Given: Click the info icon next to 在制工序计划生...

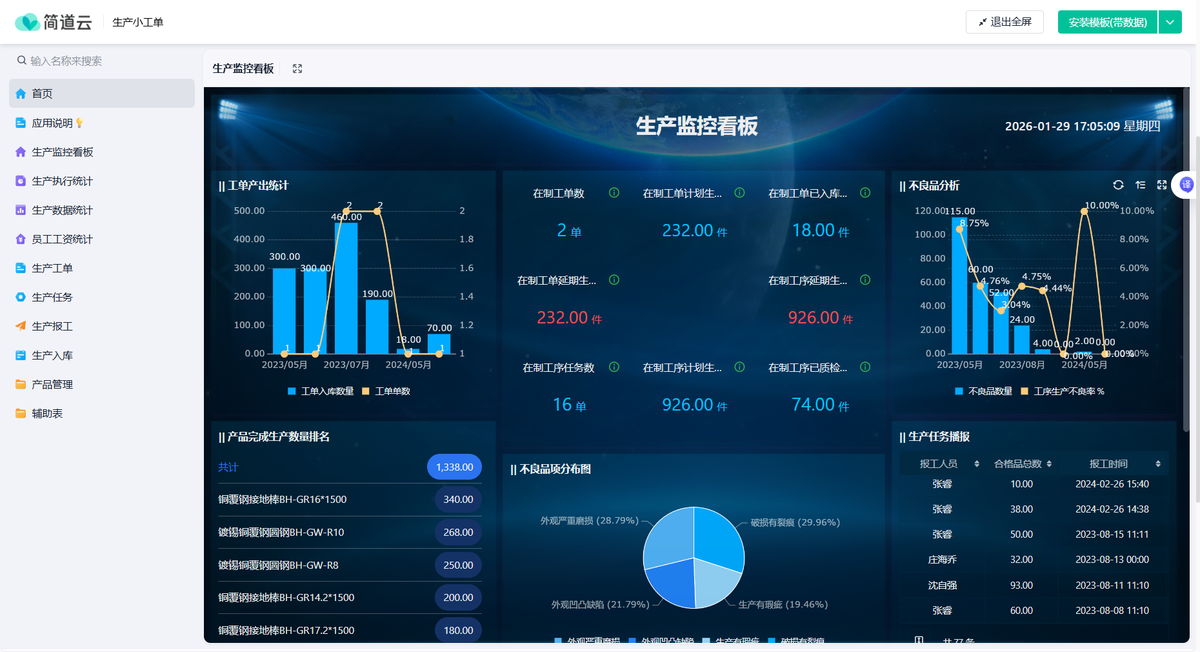Looking at the screenshot, I should [x=739, y=367].
